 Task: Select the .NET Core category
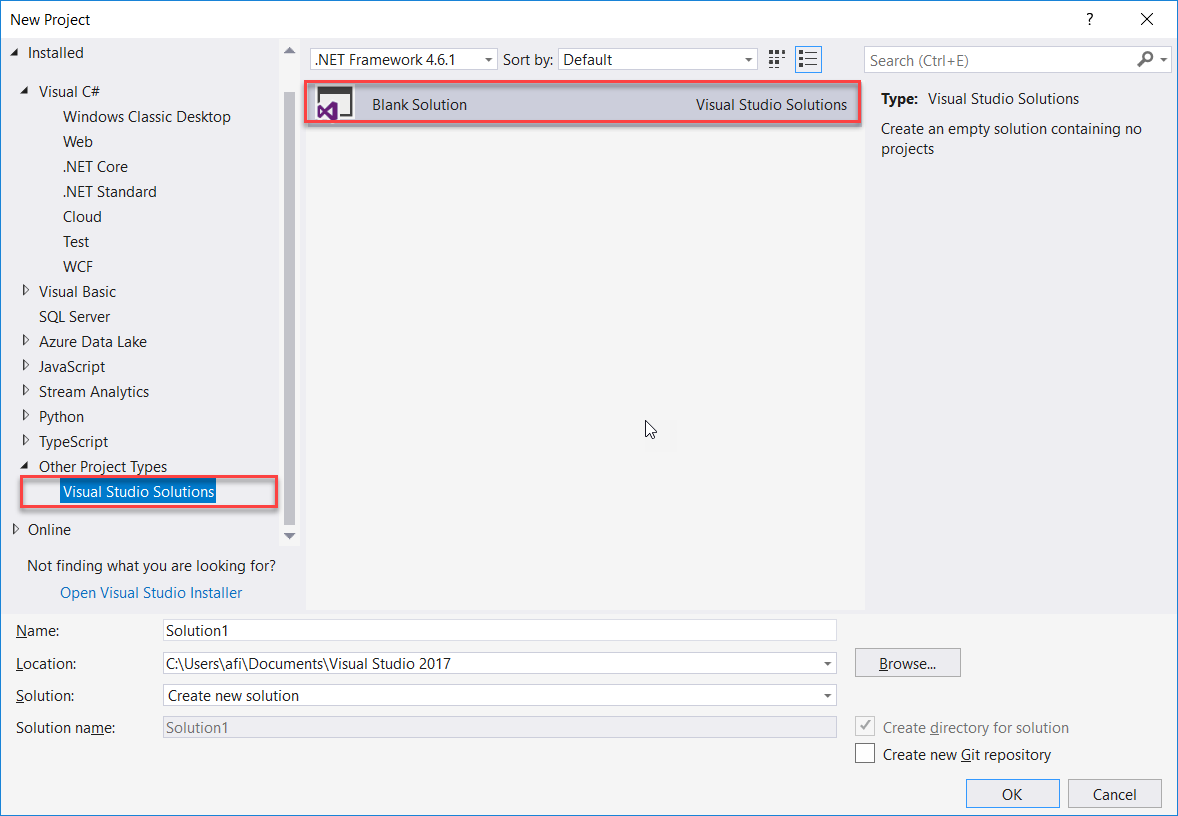tap(95, 167)
